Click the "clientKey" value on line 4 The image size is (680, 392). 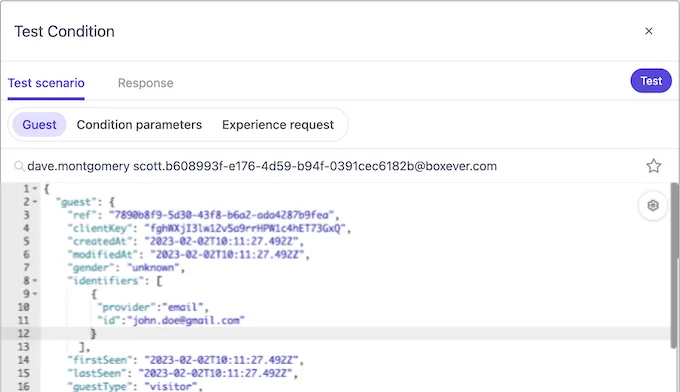tap(245, 228)
